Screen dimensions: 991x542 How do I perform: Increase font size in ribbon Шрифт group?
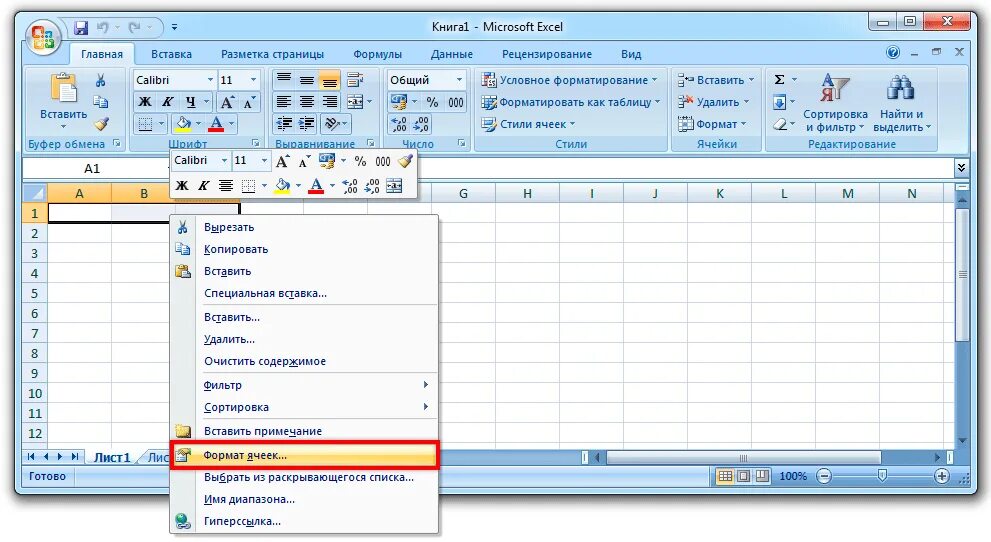227,102
